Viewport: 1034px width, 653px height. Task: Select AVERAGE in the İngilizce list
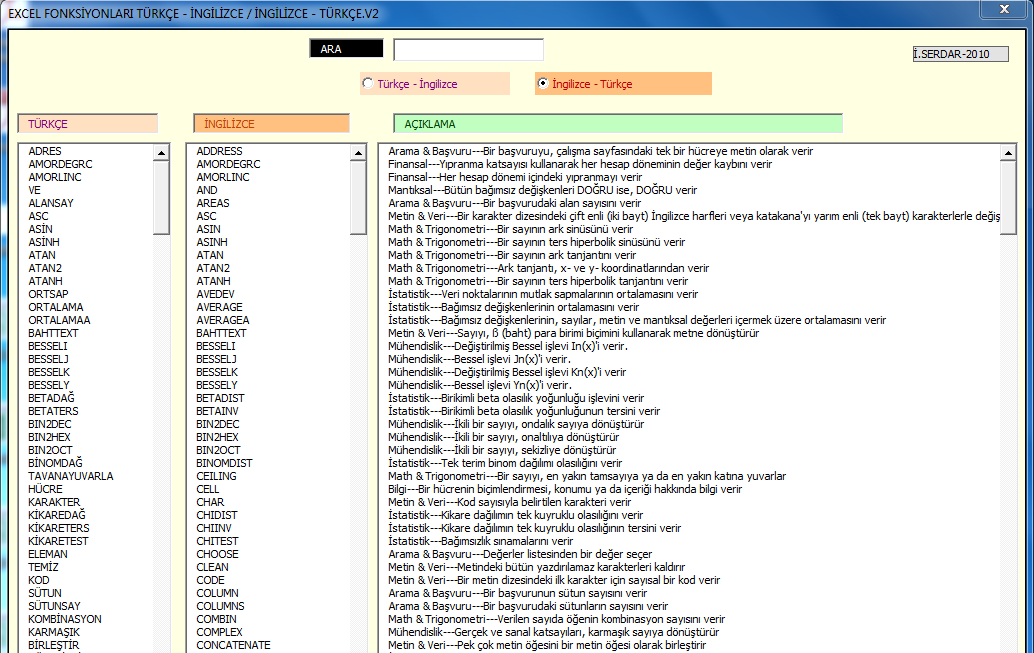[220, 307]
